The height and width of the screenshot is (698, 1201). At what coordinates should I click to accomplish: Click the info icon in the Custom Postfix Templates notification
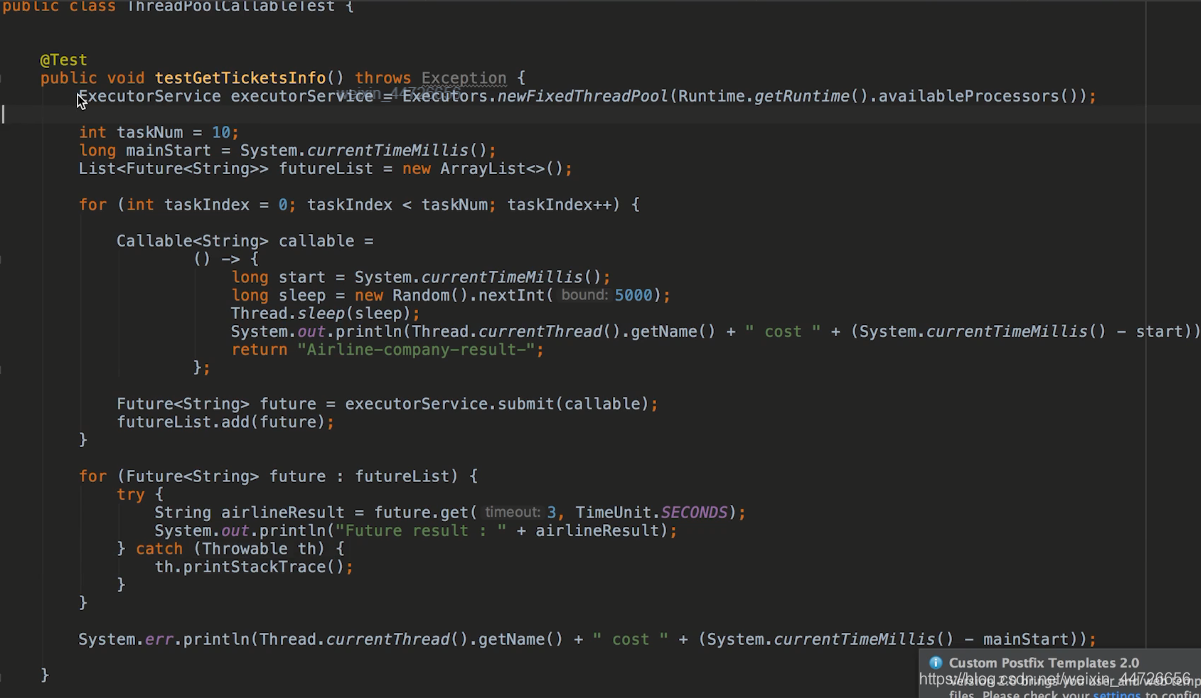click(936, 663)
